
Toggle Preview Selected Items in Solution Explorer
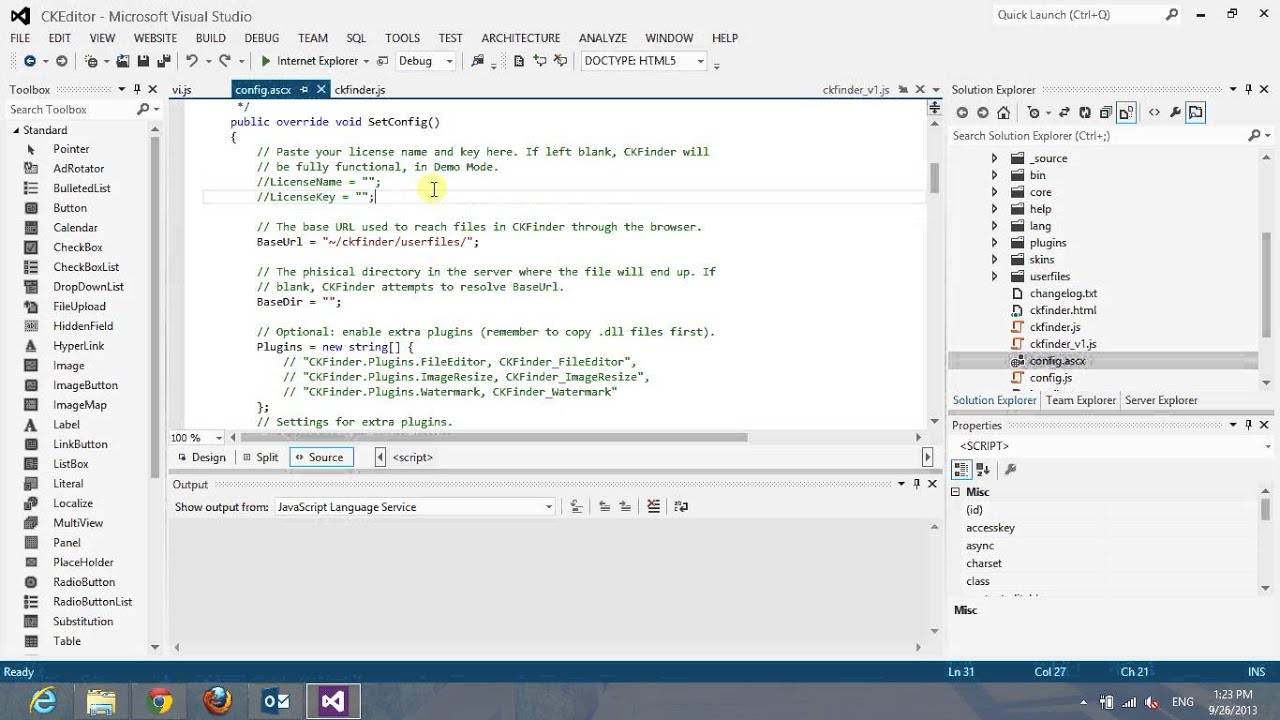pos(1196,113)
